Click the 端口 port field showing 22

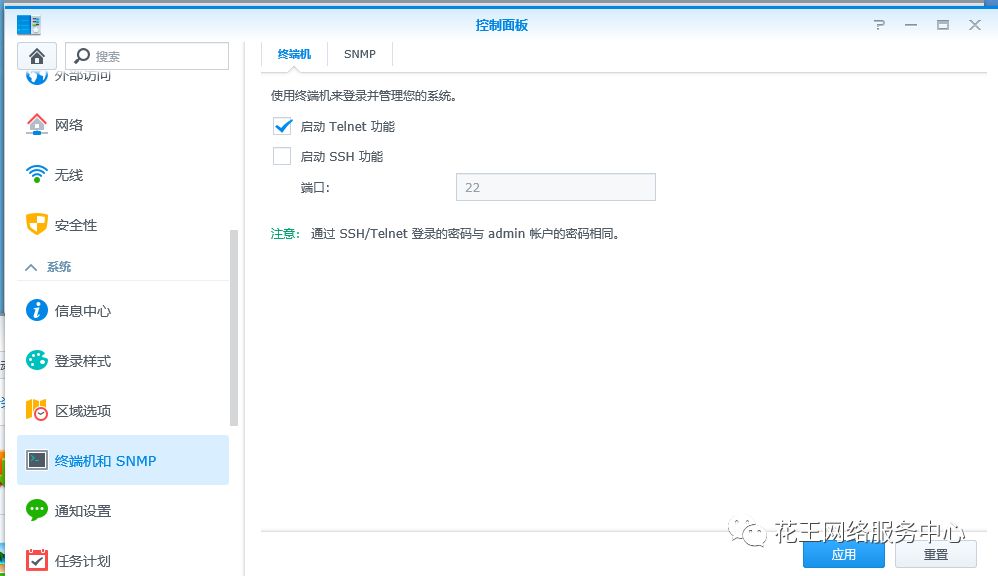click(556, 187)
